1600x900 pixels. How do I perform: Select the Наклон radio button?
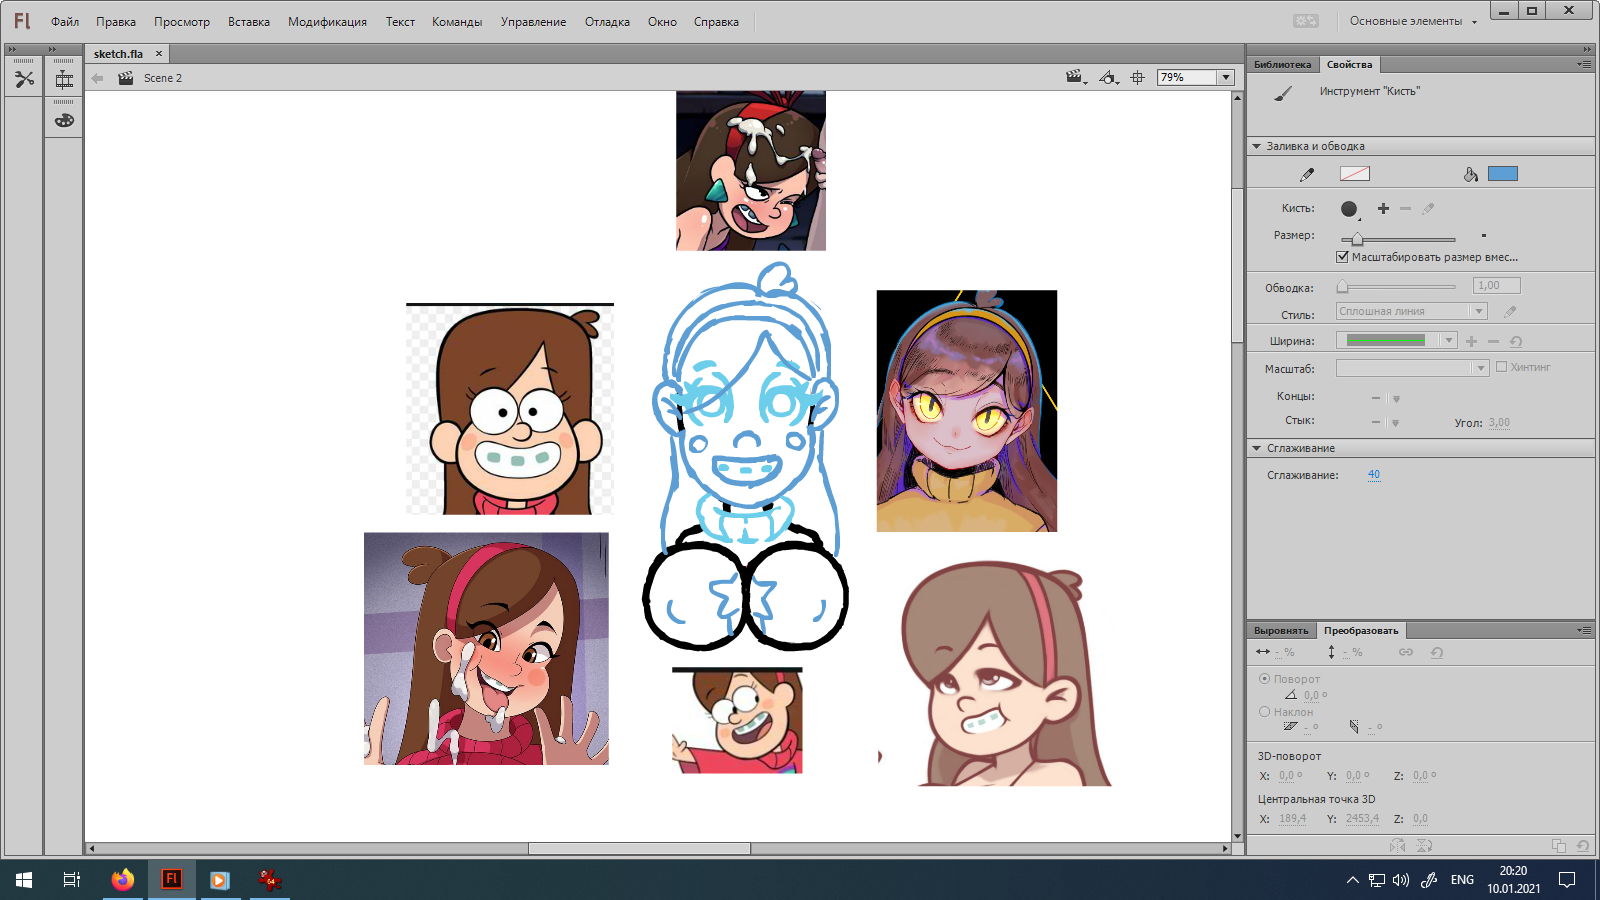[1264, 712]
